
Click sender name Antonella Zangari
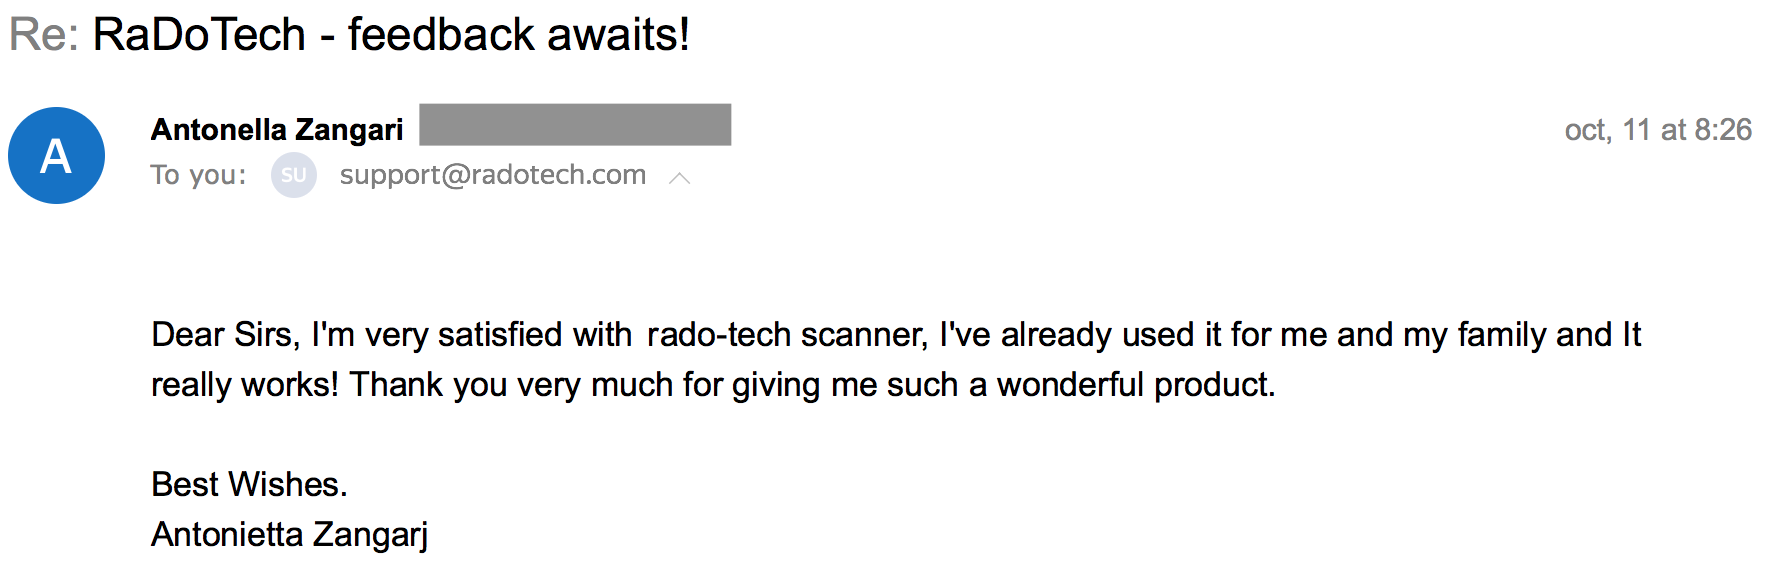pos(277,130)
